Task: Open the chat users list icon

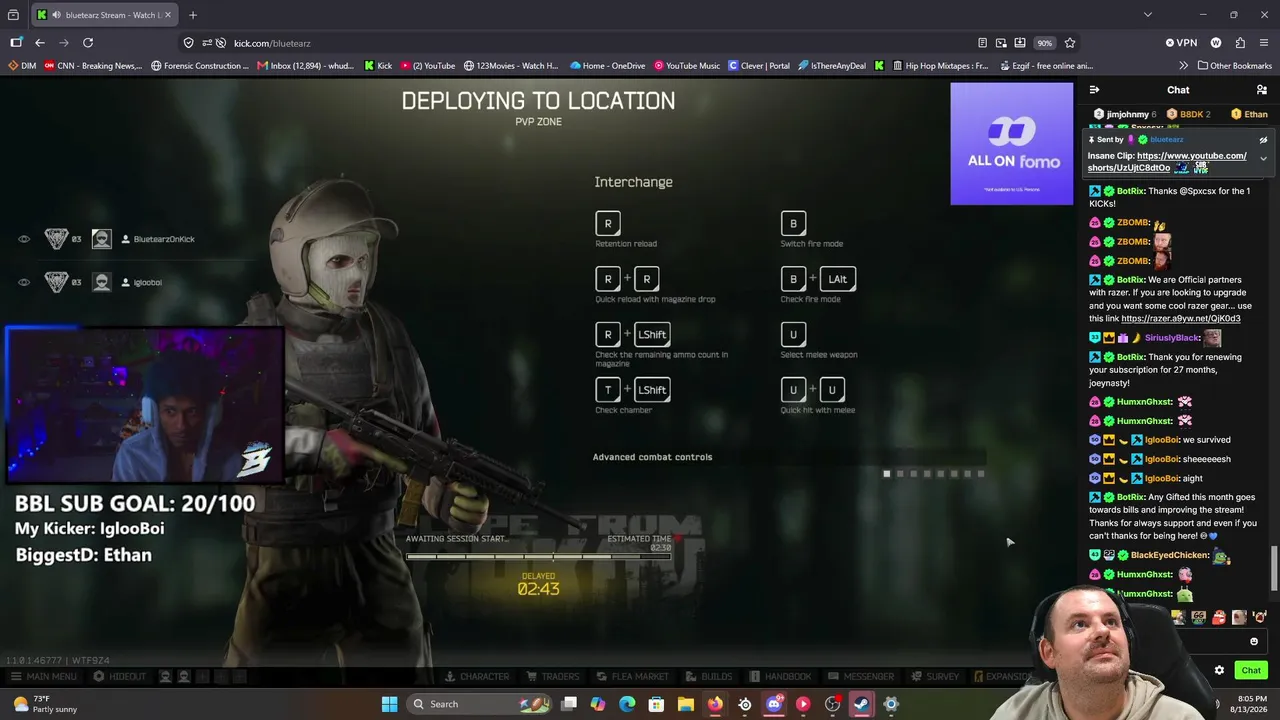Action: pos(1262,90)
